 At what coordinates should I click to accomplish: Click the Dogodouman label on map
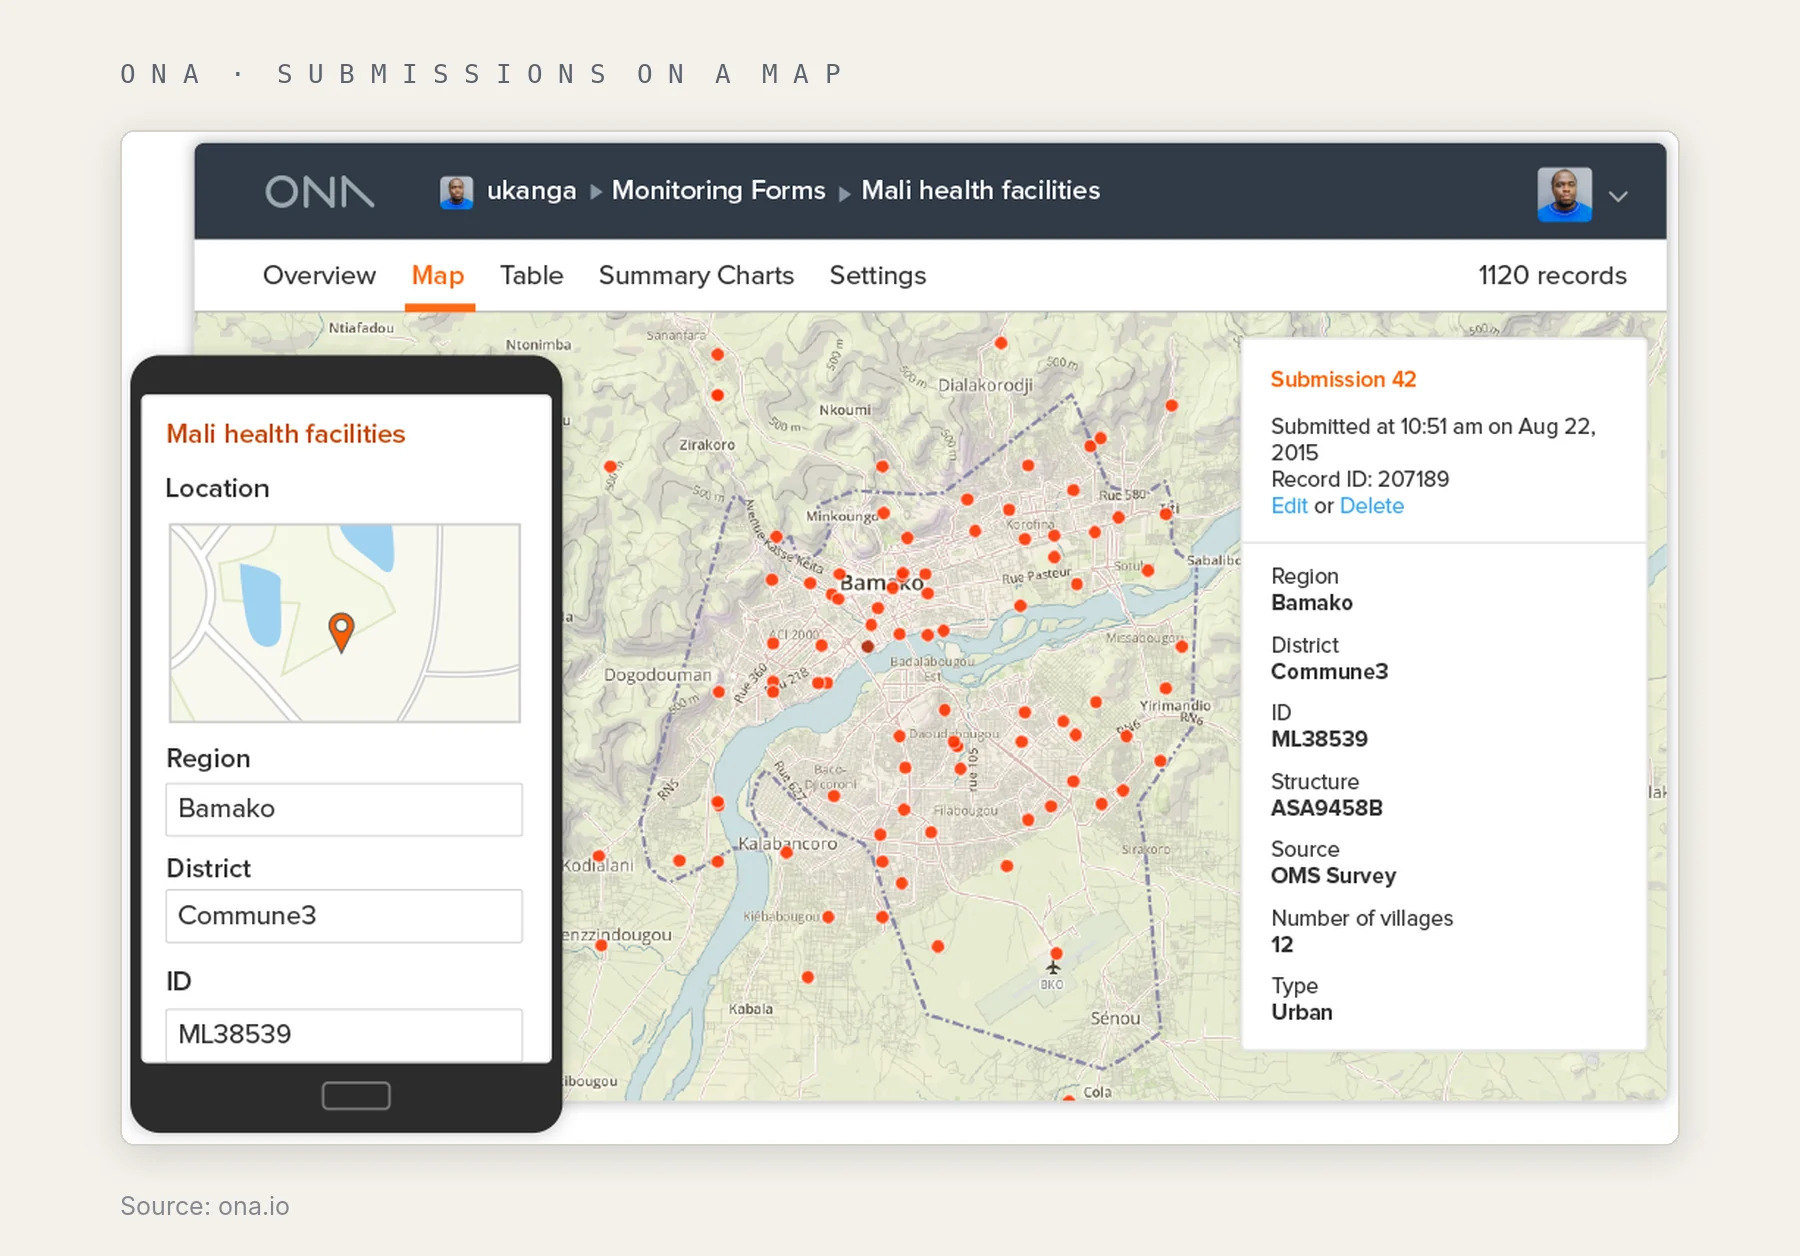[x=657, y=675]
